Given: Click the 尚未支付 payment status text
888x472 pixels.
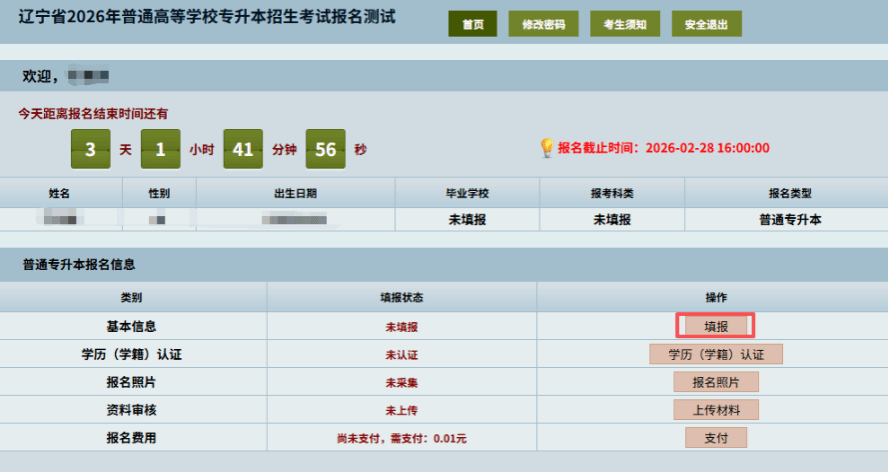Looking at the screenshot, I should (401, 439).
